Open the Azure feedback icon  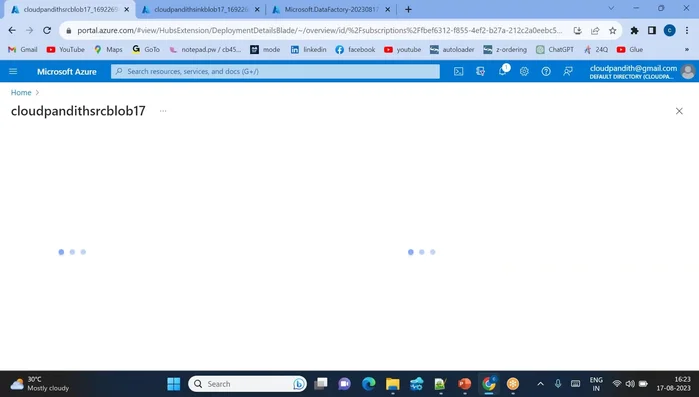click(x=568, y=71)
